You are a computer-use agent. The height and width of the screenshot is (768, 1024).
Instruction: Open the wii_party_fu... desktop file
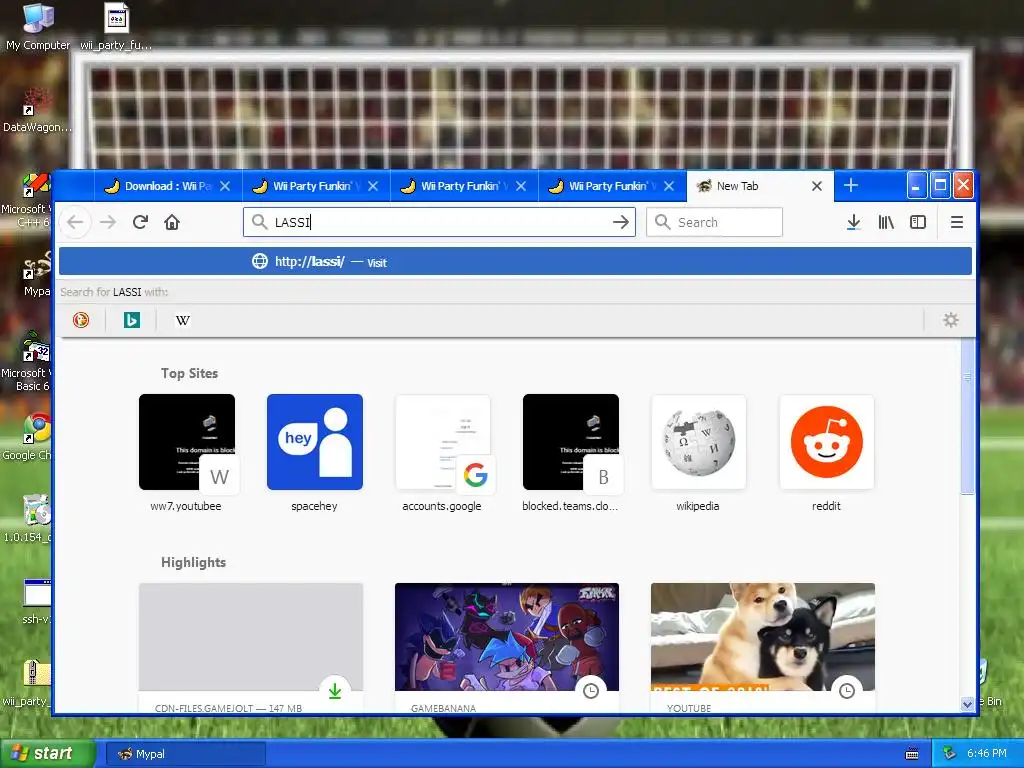(x=116, y=27)
